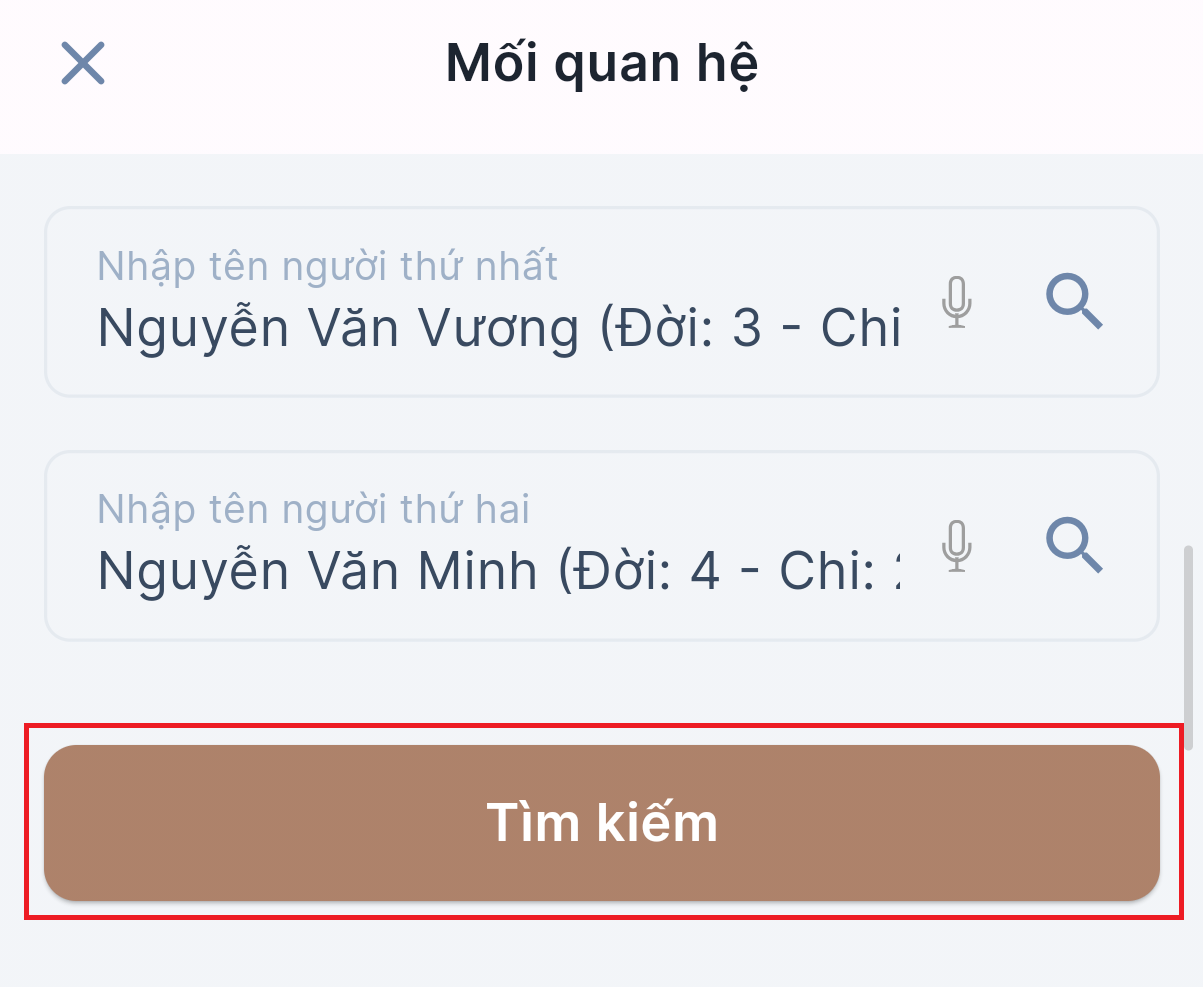
Task: Select the magnifier next to Đời: 3 entry
Action: tap(1075, 302)
